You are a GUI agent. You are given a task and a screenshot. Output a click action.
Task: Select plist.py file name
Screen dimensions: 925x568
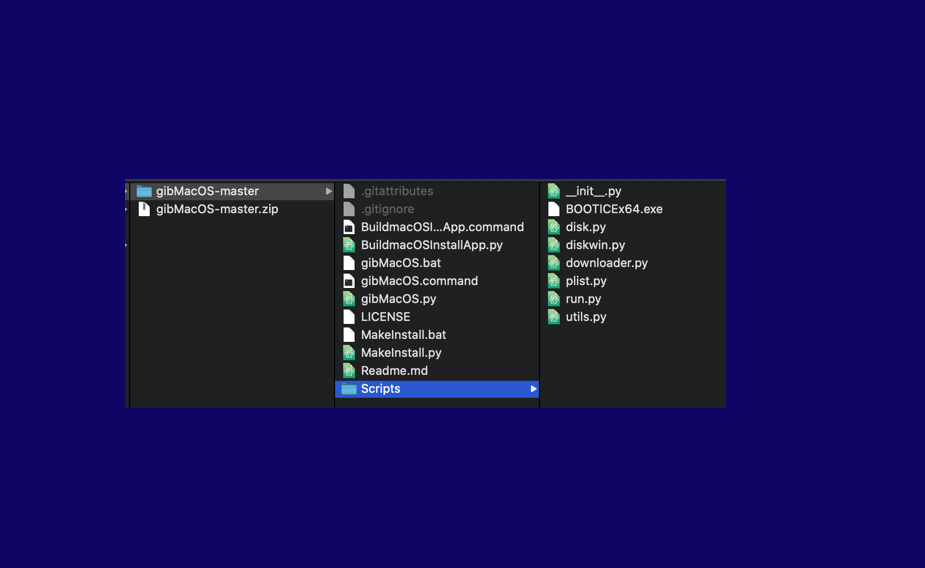pyautogui.click(x=586, y=281)
